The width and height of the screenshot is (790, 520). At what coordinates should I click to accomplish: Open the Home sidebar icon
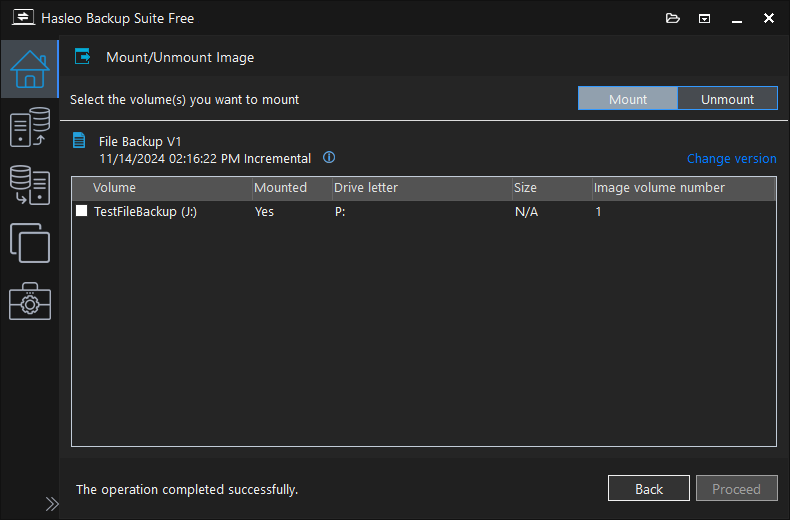pos(30,69)
